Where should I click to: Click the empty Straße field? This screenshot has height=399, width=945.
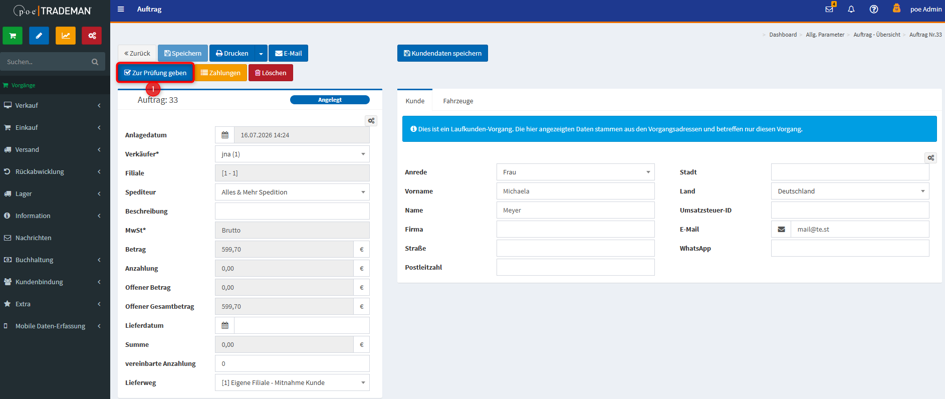[576, 248]
